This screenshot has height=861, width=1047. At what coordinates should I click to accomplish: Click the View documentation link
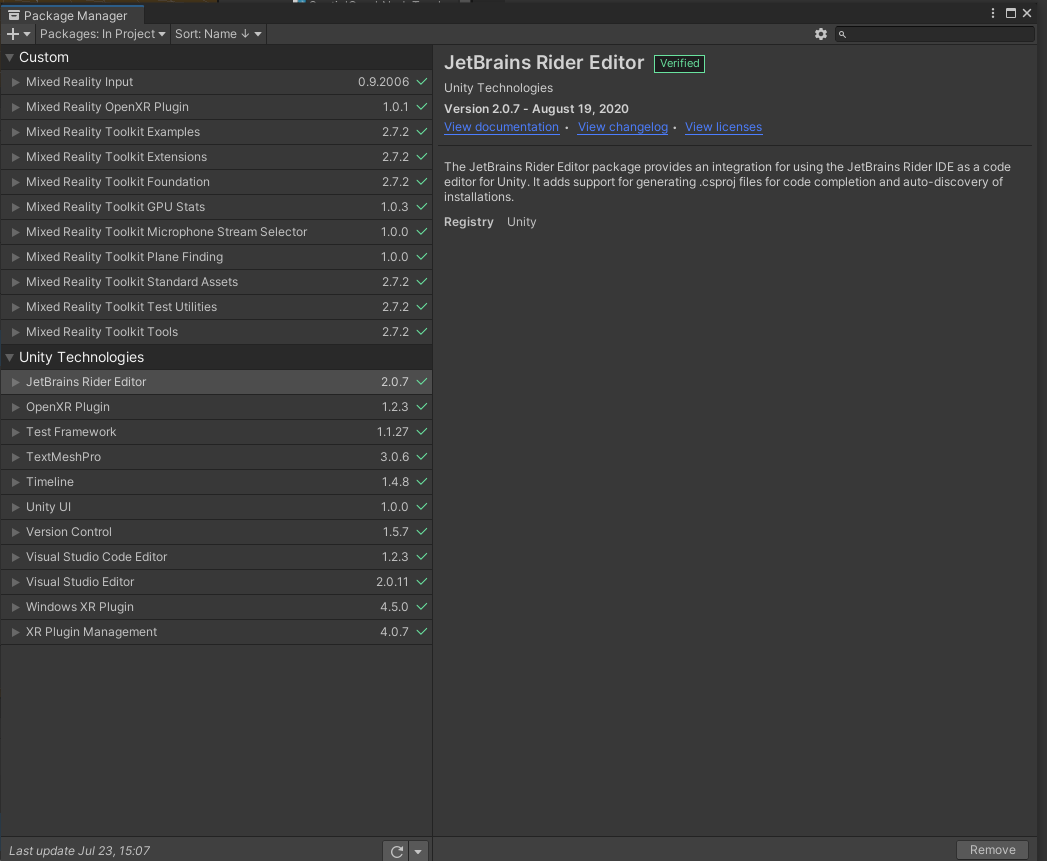tap(501, 127)
